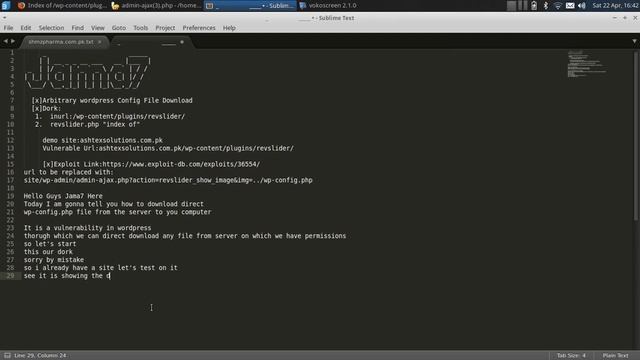Viewport: 640px width, 360px height.
Task: Open the Tools menu
Action: point(140,28)
